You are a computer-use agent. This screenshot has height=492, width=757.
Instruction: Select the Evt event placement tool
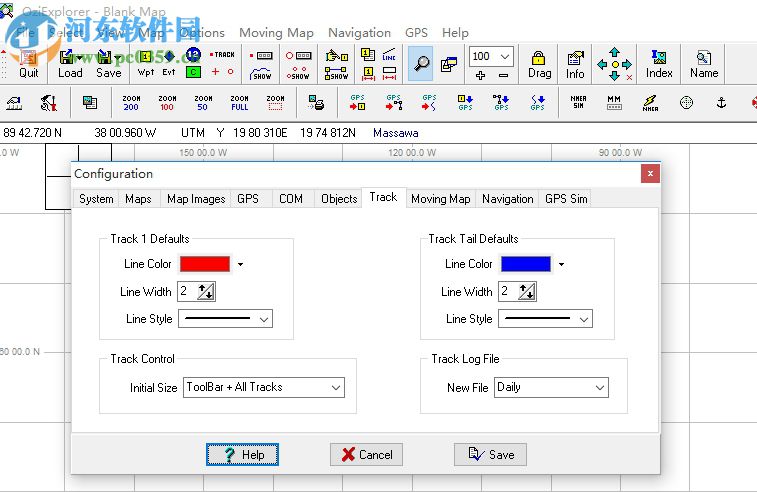pos(169,64)
